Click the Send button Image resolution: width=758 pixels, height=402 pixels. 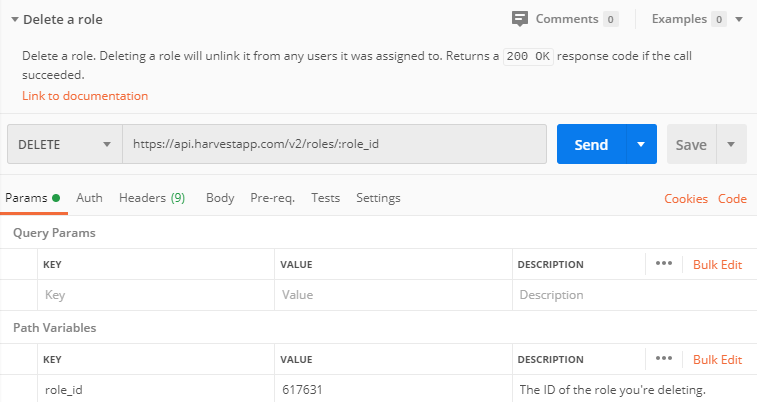(x=591, y=144)
